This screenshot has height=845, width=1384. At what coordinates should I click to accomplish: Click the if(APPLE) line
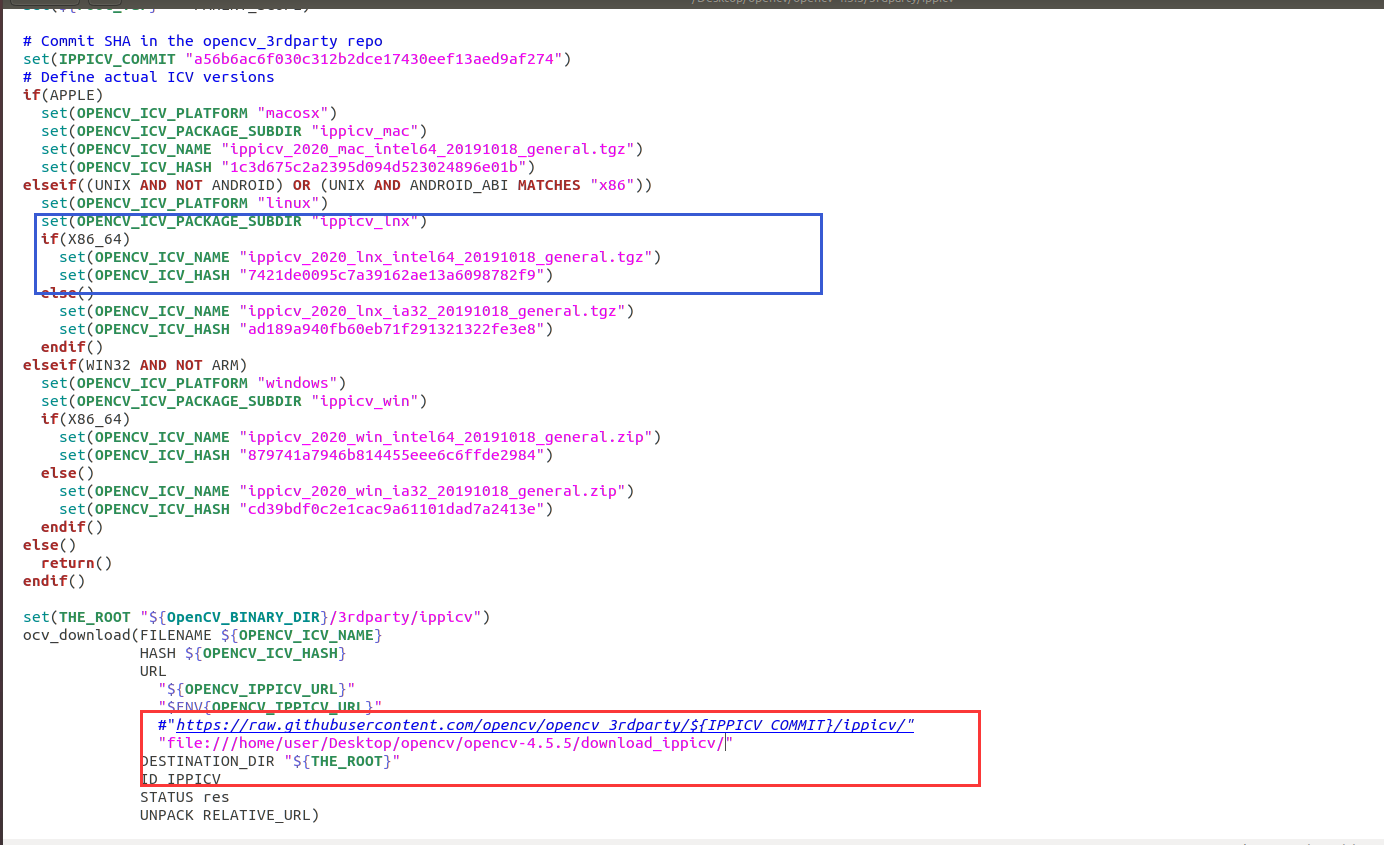pyautogui.click(x=63, y=95)
